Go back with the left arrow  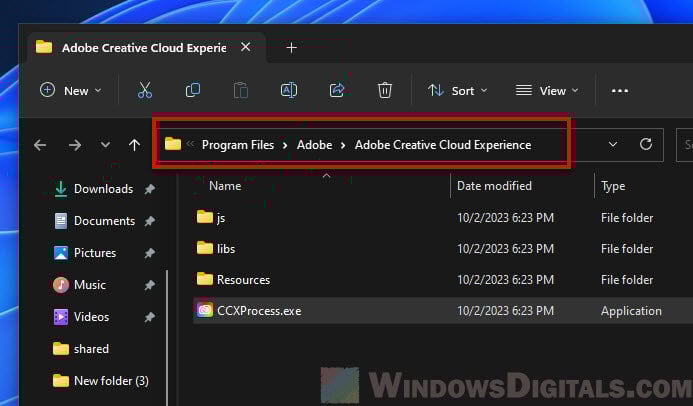point(40,145)
